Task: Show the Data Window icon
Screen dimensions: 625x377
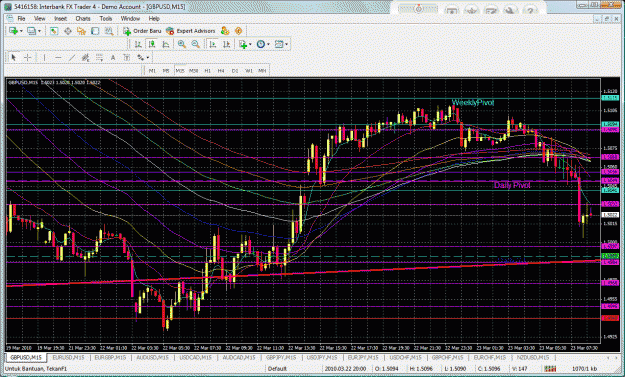Action: click(68, 31)
